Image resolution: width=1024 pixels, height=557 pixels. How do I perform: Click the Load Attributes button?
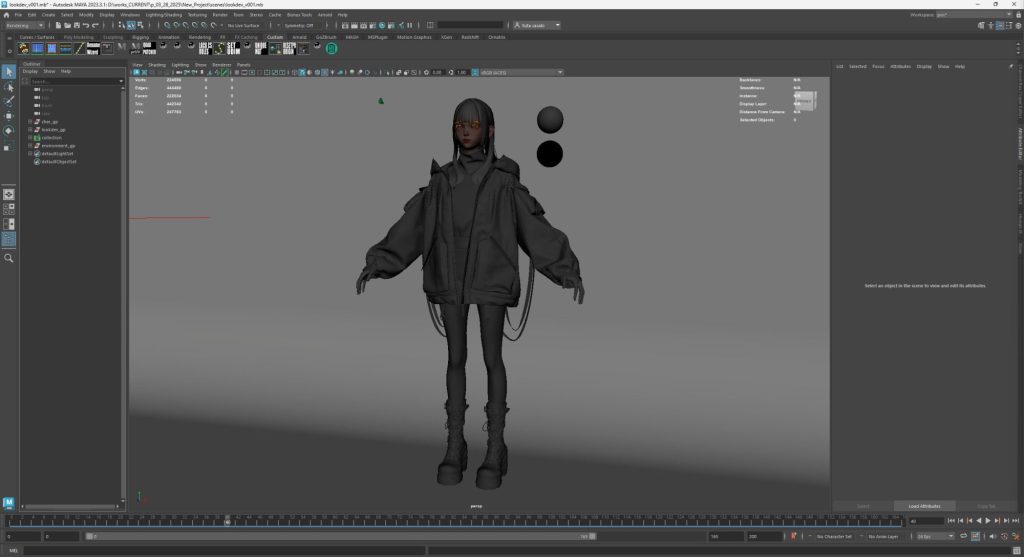[924, 506]
